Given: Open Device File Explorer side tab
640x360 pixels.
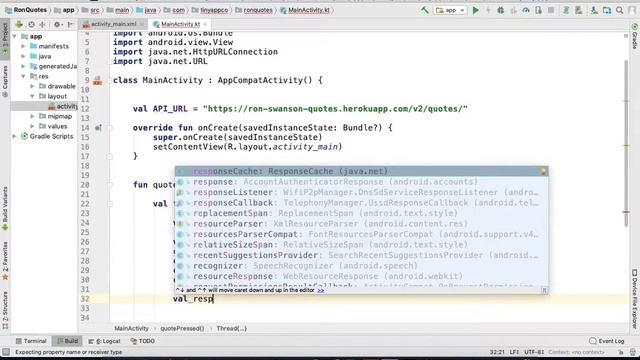Looking at the screenshot, I should point(635,299).
